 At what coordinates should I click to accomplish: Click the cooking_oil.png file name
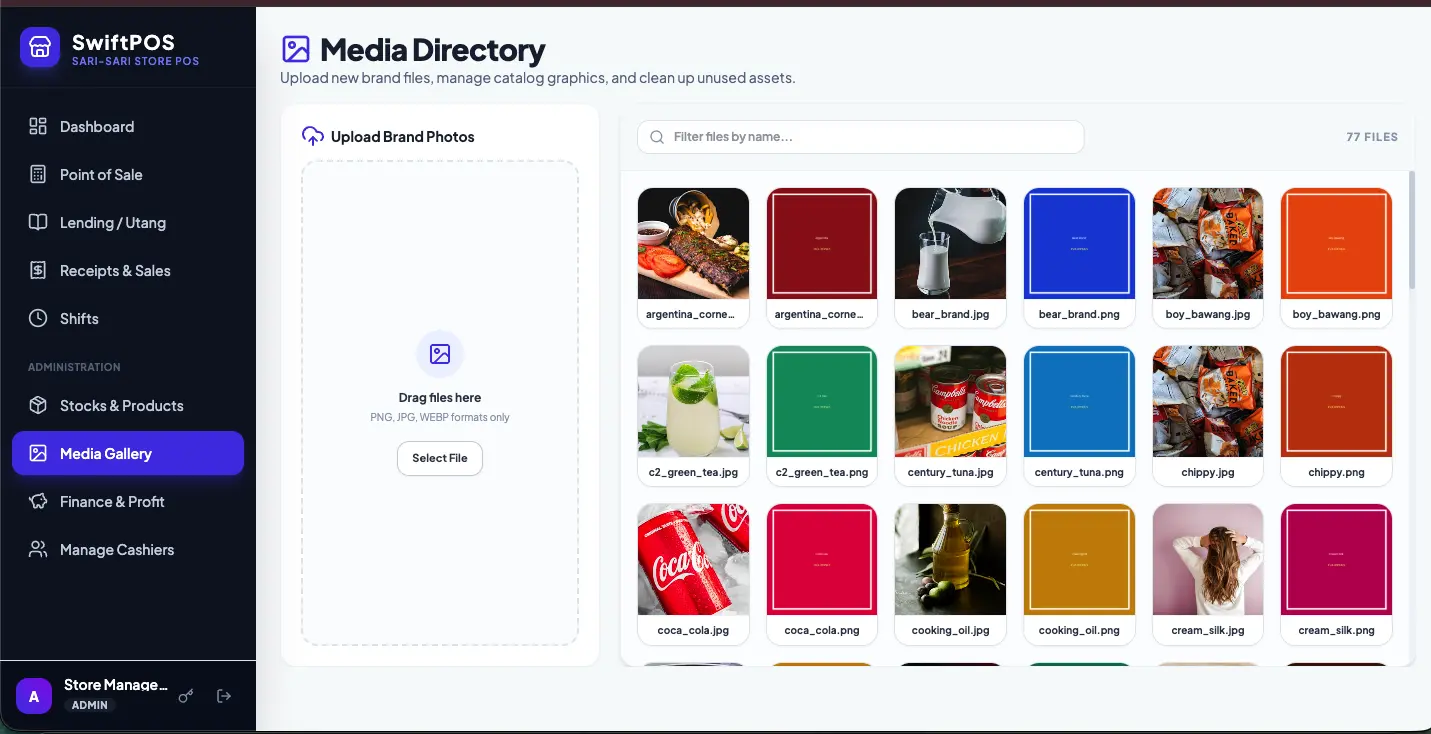pos(1079,630)
